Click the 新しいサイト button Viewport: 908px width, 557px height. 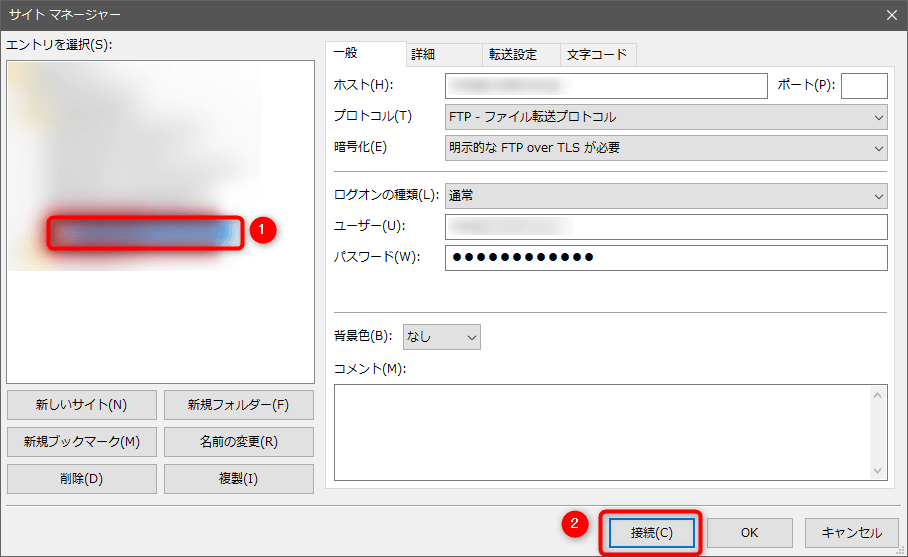click(81, 405)
